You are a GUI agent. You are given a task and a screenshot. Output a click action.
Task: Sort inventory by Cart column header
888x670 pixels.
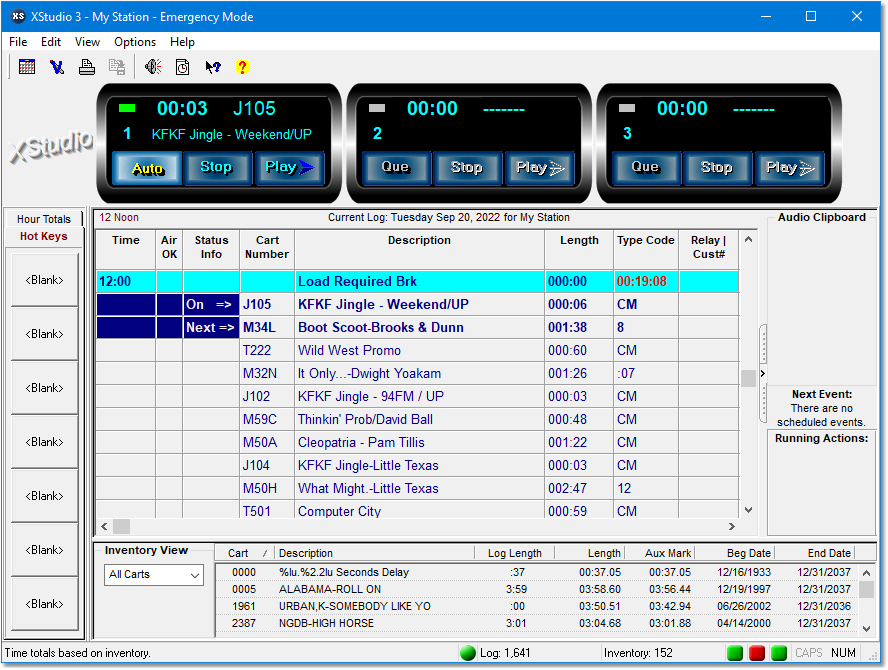[245, 553]
